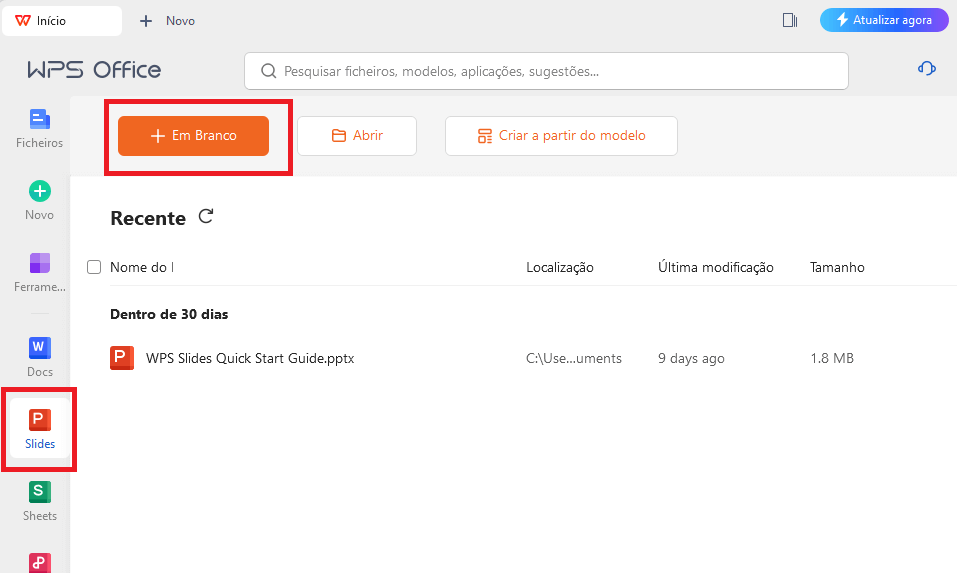Screen dimensions: 957x573
Task: Open Sheets from the sidebar
Action: coord(39,500)
